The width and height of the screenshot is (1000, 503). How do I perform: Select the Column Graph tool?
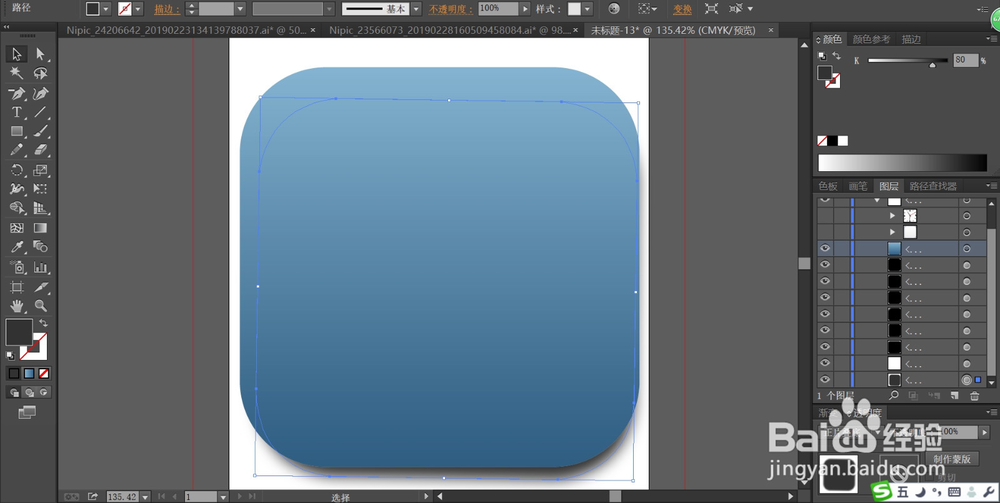[41, 267]
